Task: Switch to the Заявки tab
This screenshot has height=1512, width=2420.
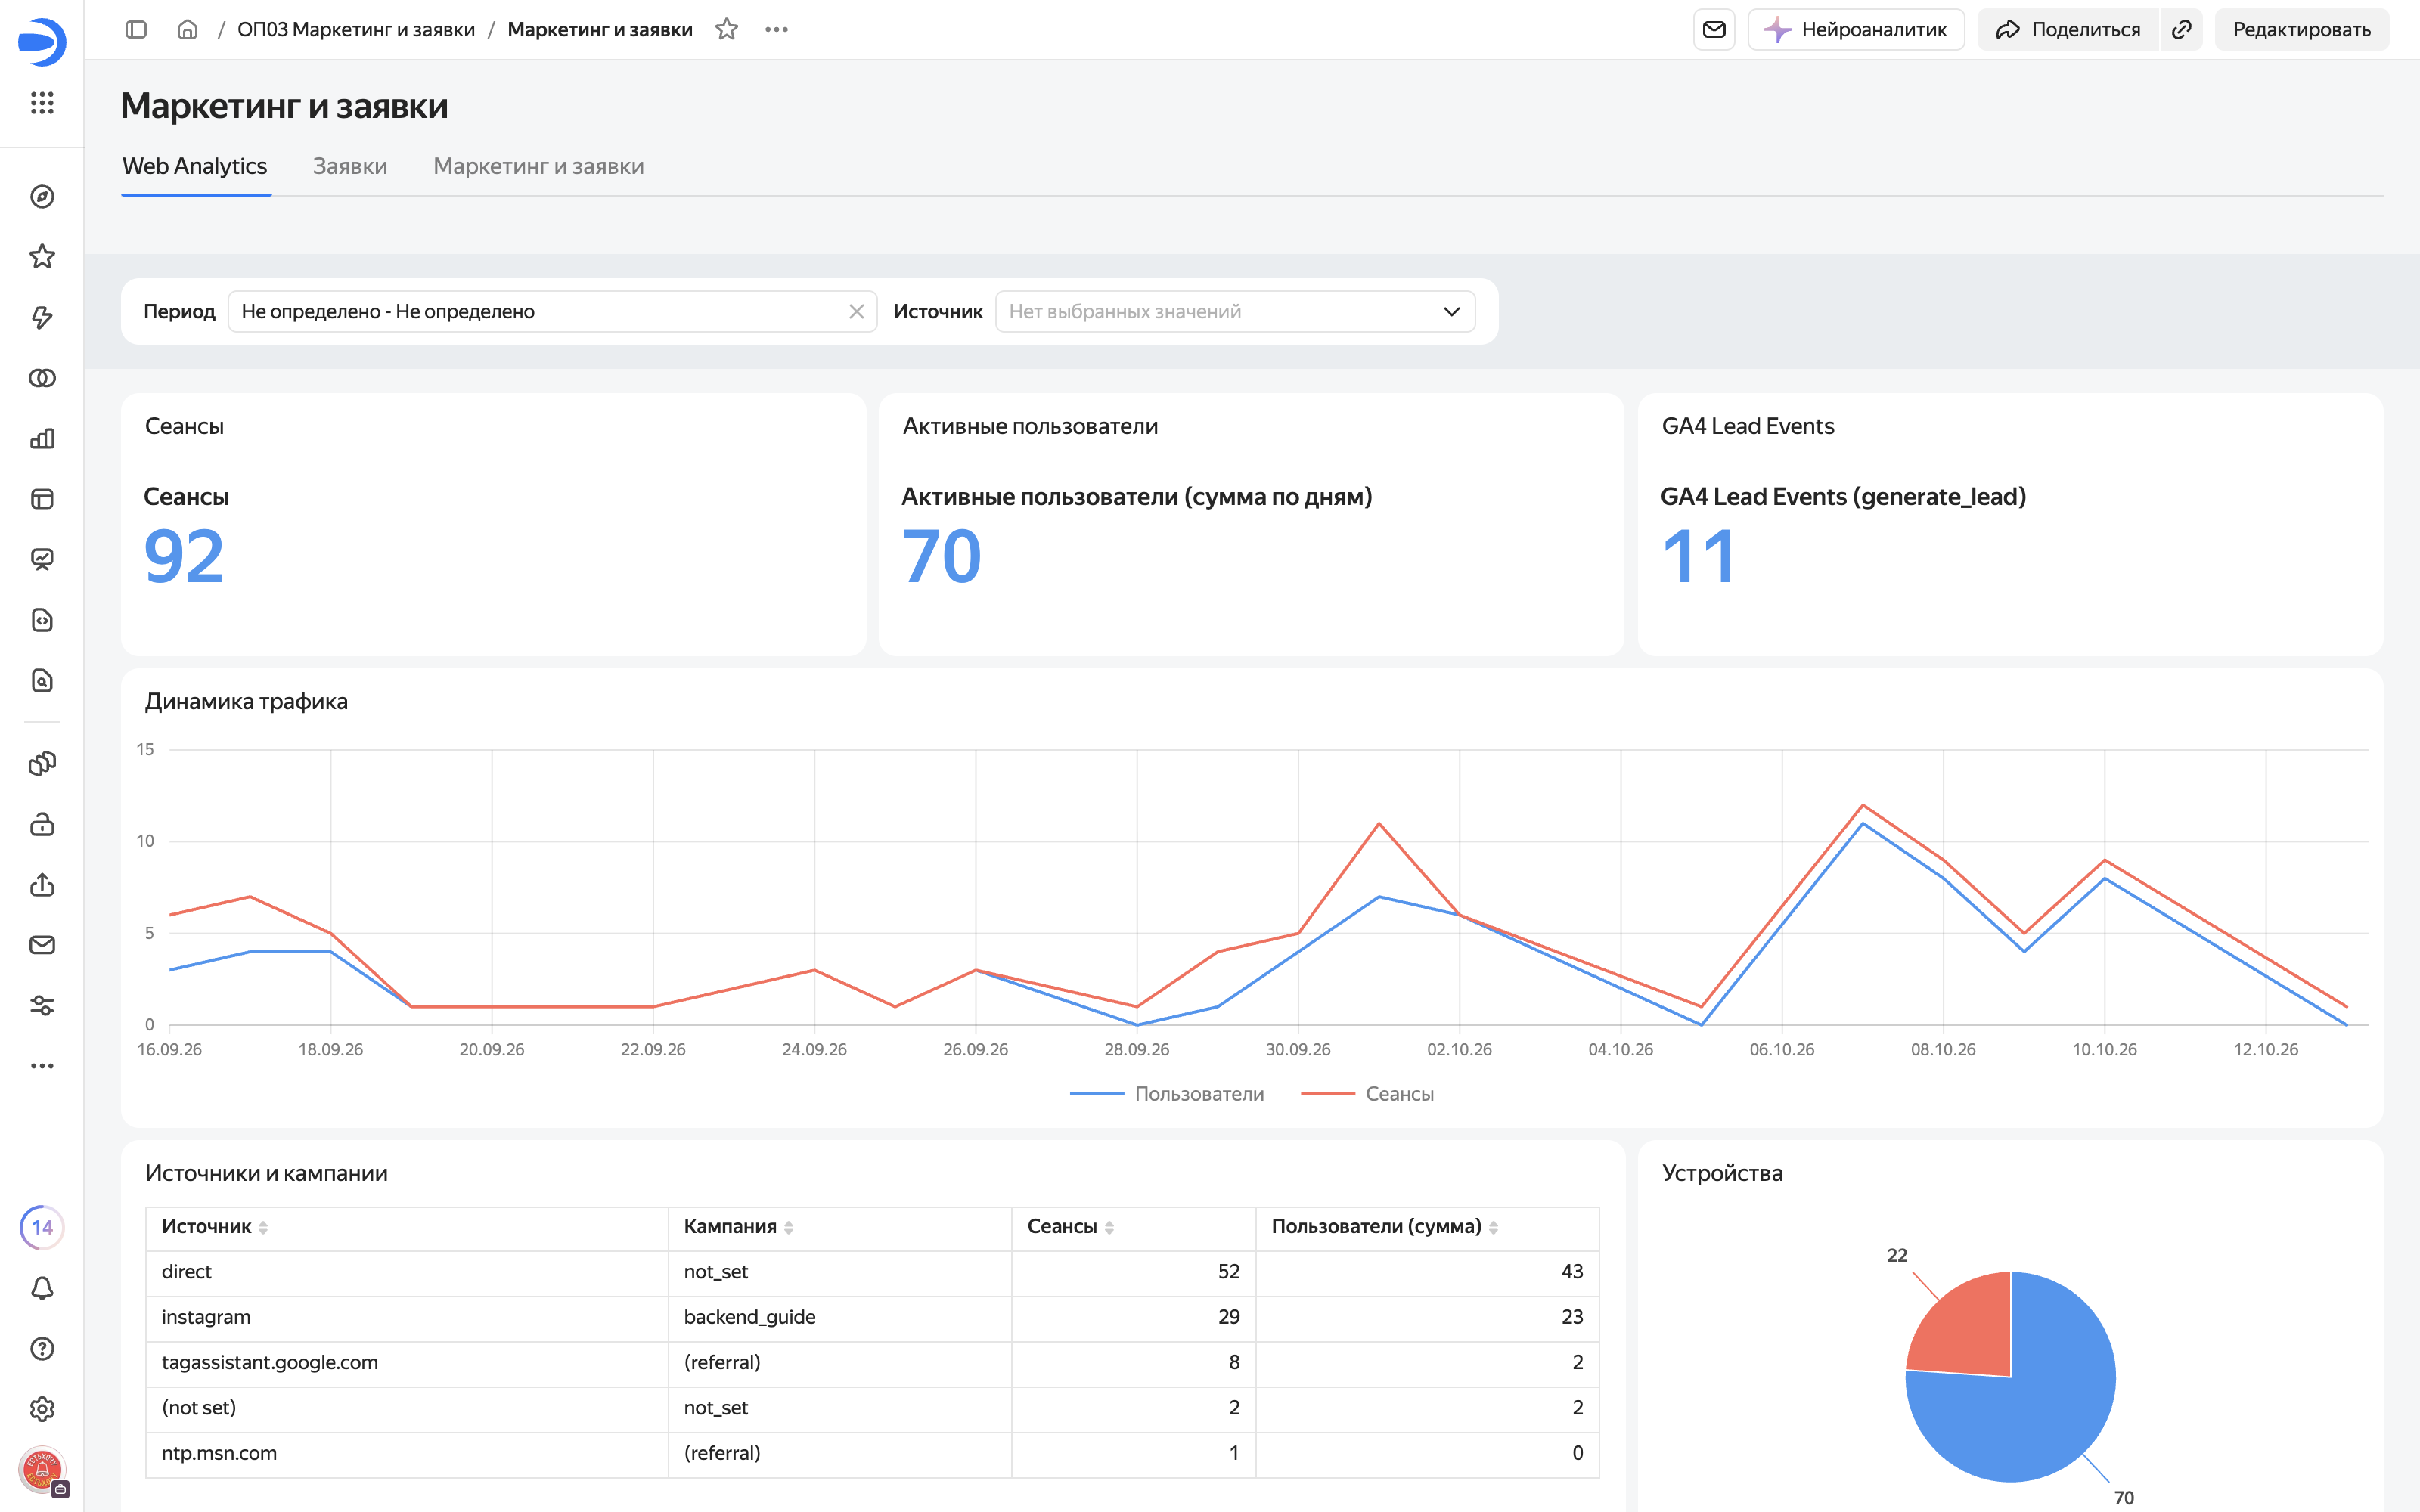Action: point(350,167)
